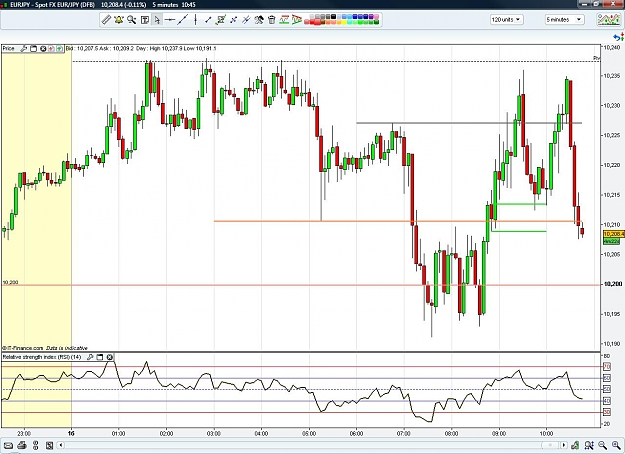Click the save chart icon at bottom left
The height and width of the screenshot is (454, 625).
[49, 445]
